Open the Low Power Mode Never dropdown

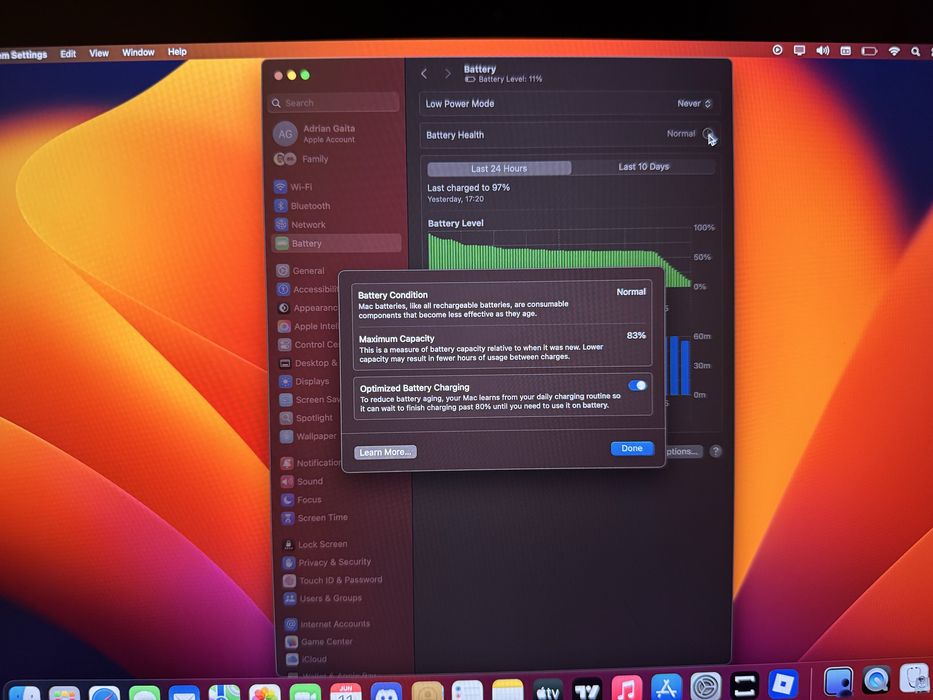click(x=694, y=104)
